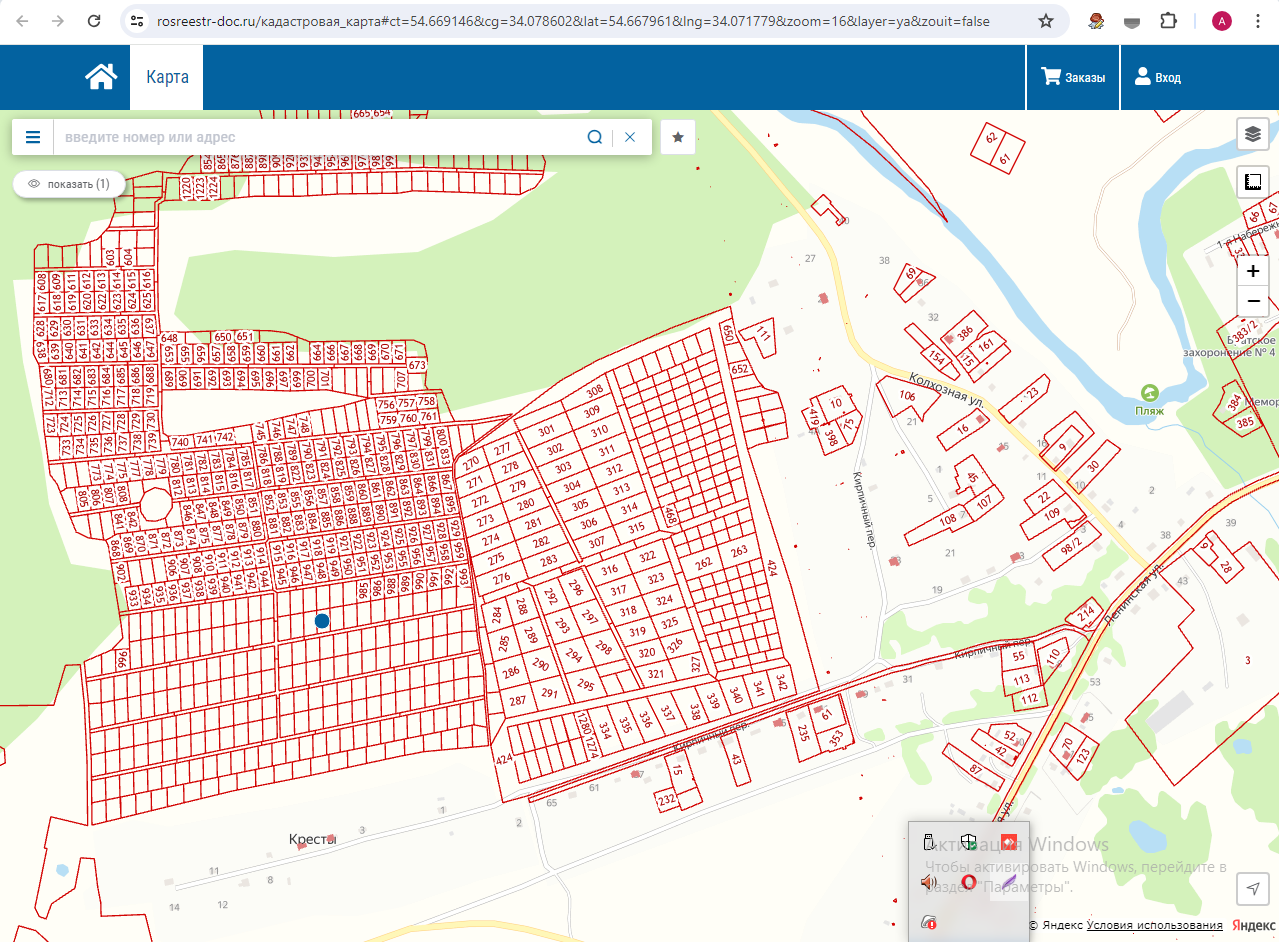
Task: Click the geolocation arrow button
Action: [1253, 888]
